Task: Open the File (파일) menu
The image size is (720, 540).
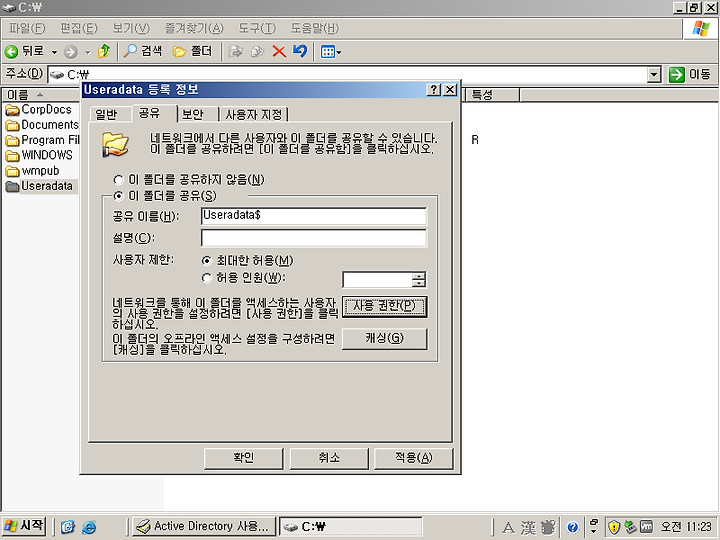Action: coord(27,28)
